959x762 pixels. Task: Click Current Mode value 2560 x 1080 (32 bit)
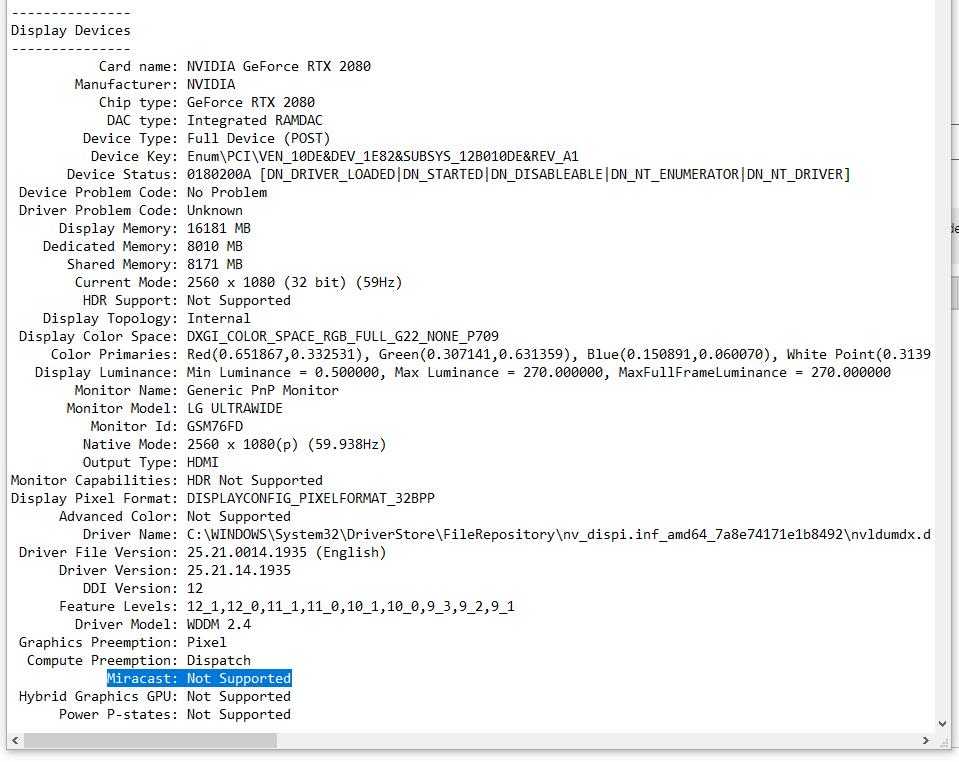tap(267, 283)
